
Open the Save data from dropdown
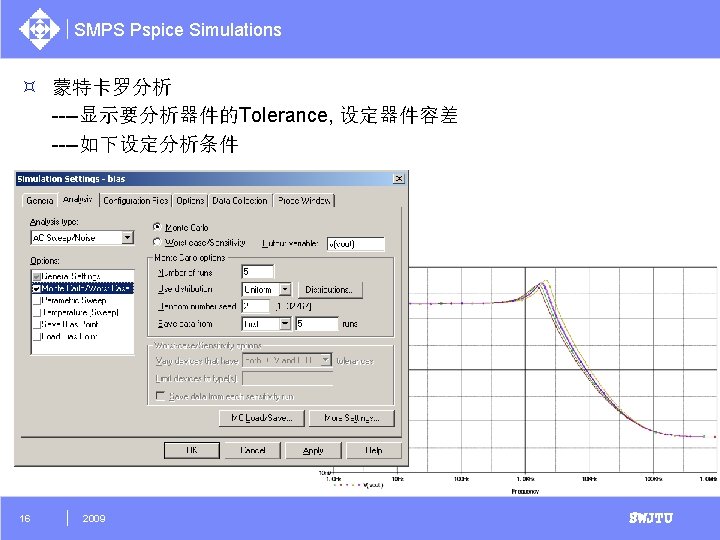coord(285,324)
